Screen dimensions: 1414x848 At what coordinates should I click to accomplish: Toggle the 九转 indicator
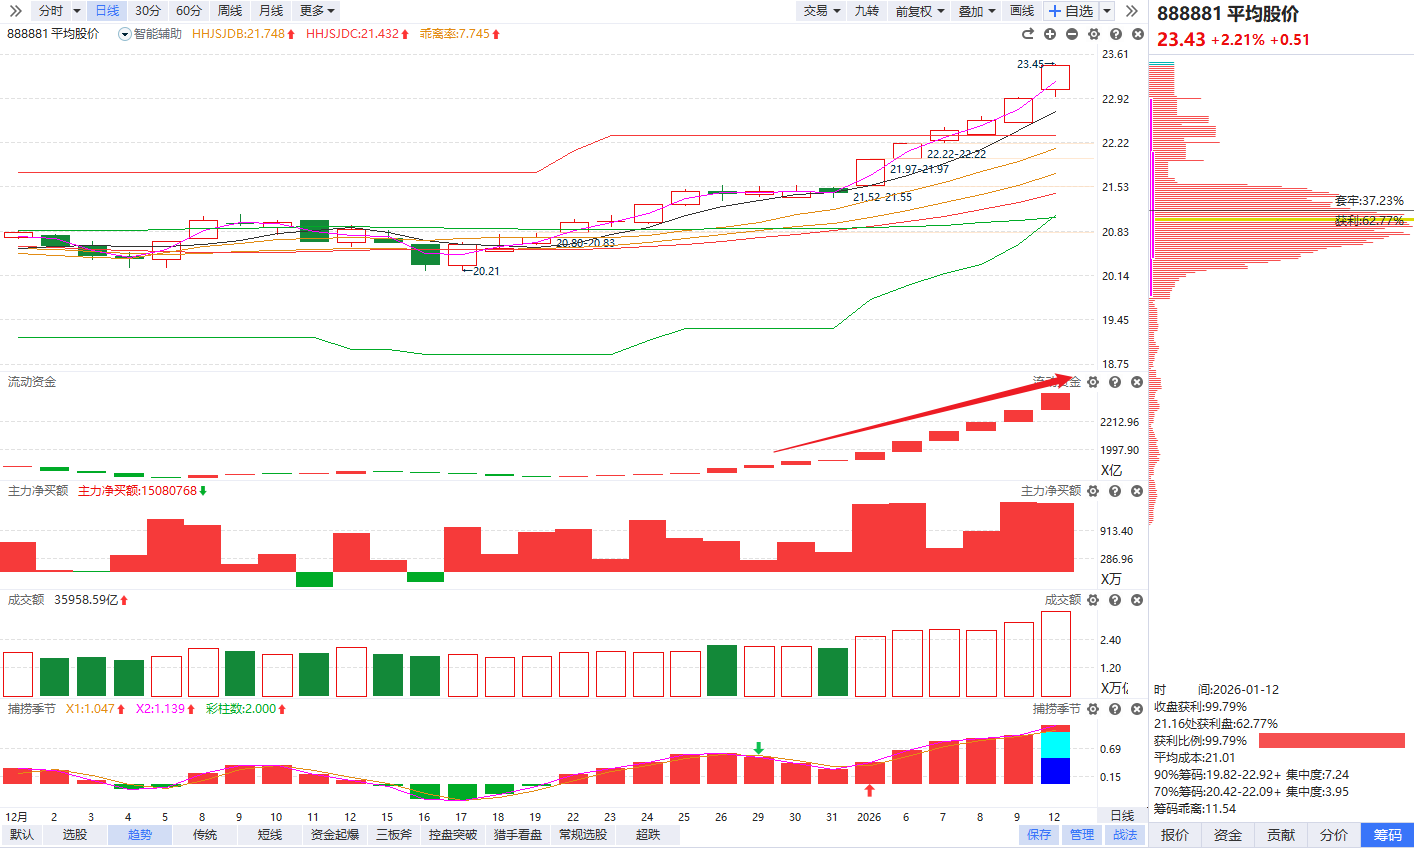[866, 11]
